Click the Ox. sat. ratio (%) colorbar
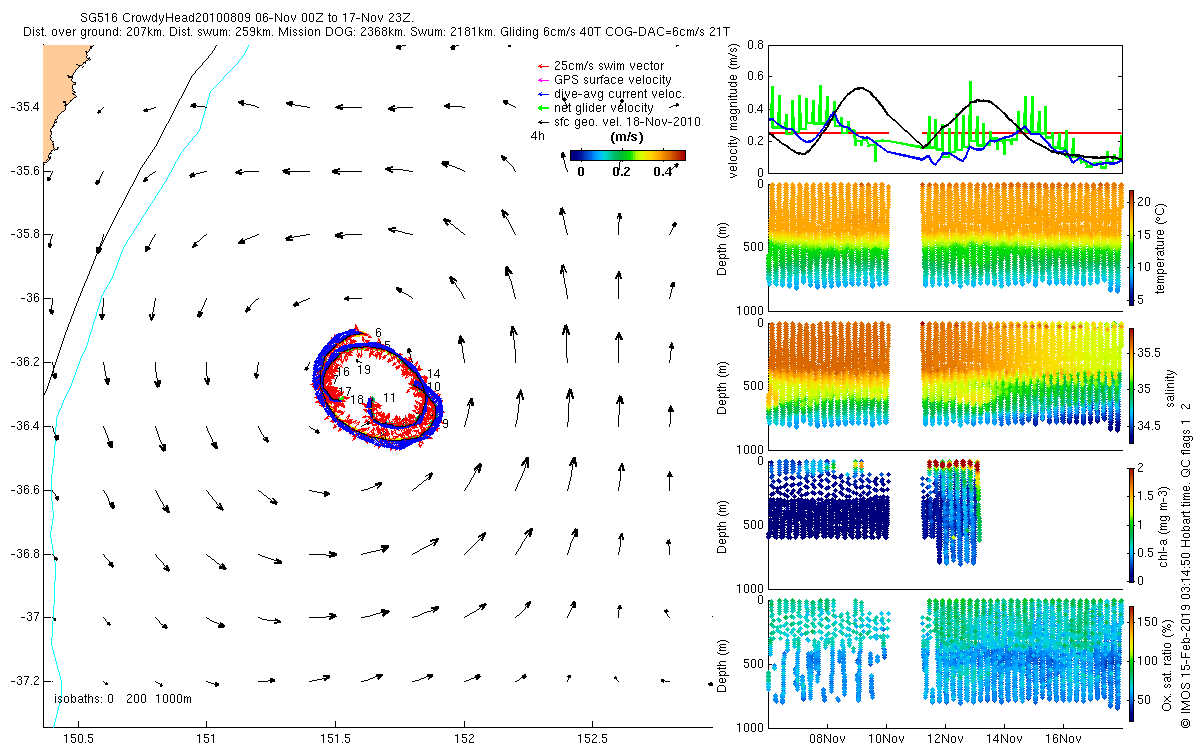Image resolution: width=1200 pixels, height=750 pixels. coord(1132,663)
